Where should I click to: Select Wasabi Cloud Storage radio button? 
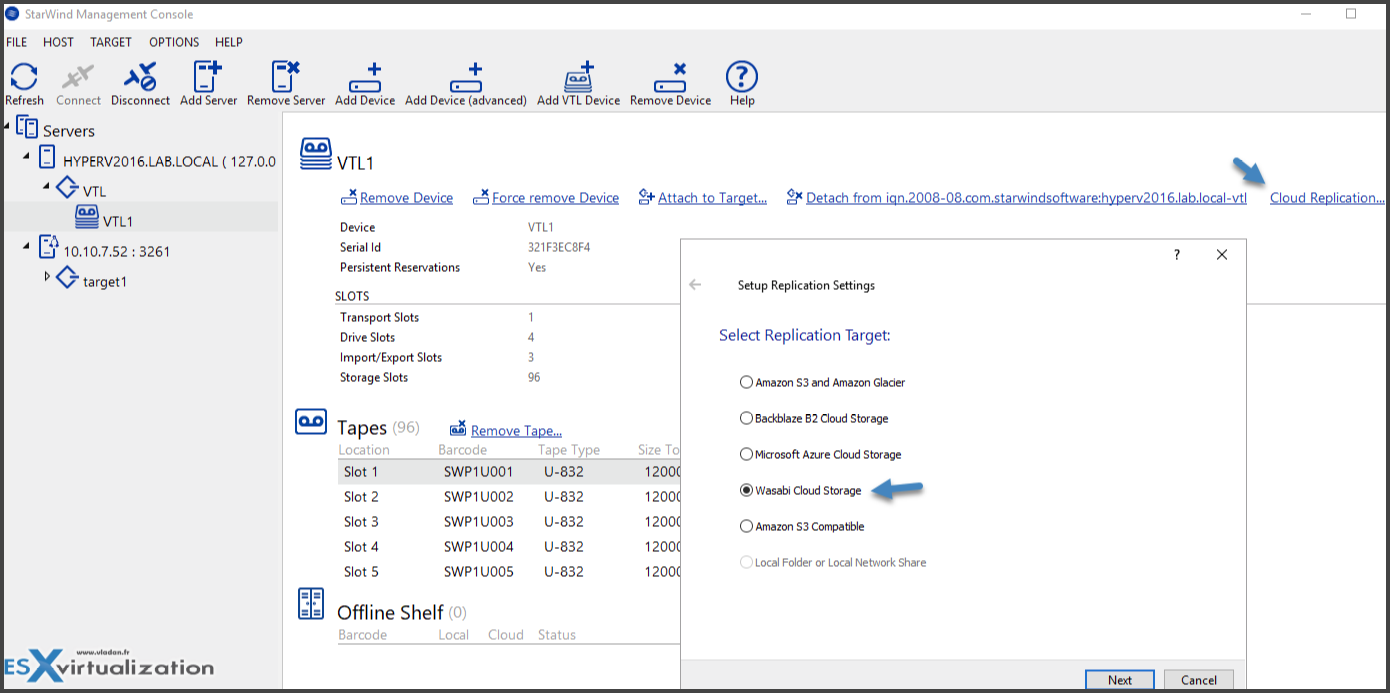pyautogui.click(x=746, y=490)
